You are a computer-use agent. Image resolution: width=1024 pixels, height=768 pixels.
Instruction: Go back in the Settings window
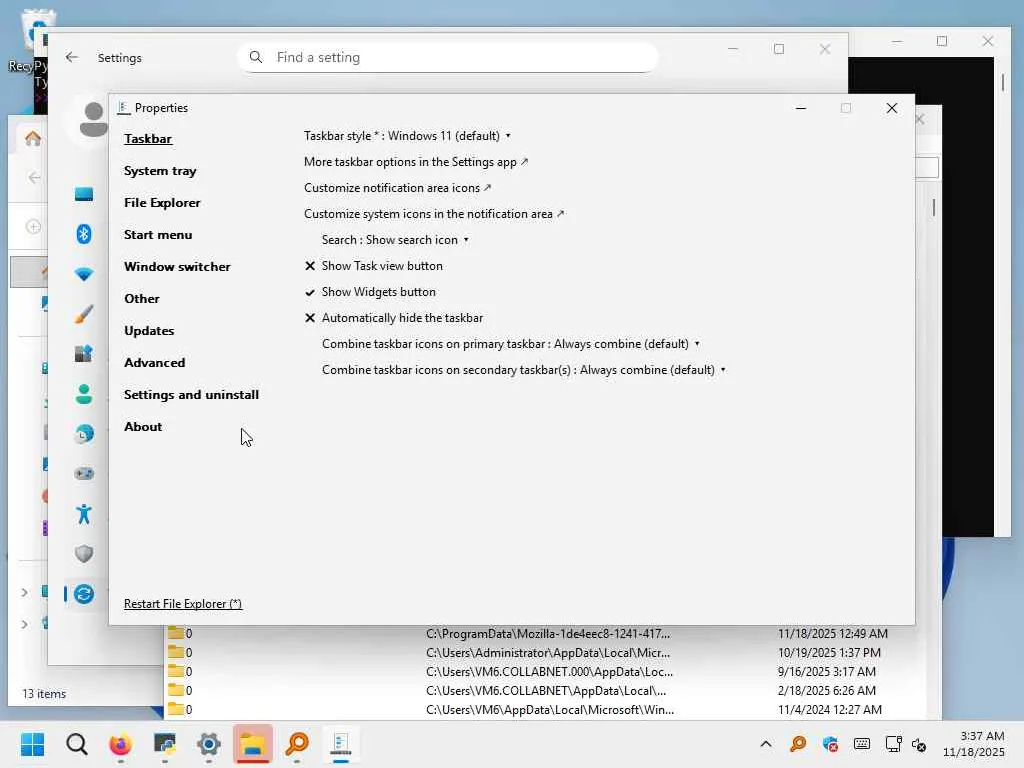[x=72, y=57]
